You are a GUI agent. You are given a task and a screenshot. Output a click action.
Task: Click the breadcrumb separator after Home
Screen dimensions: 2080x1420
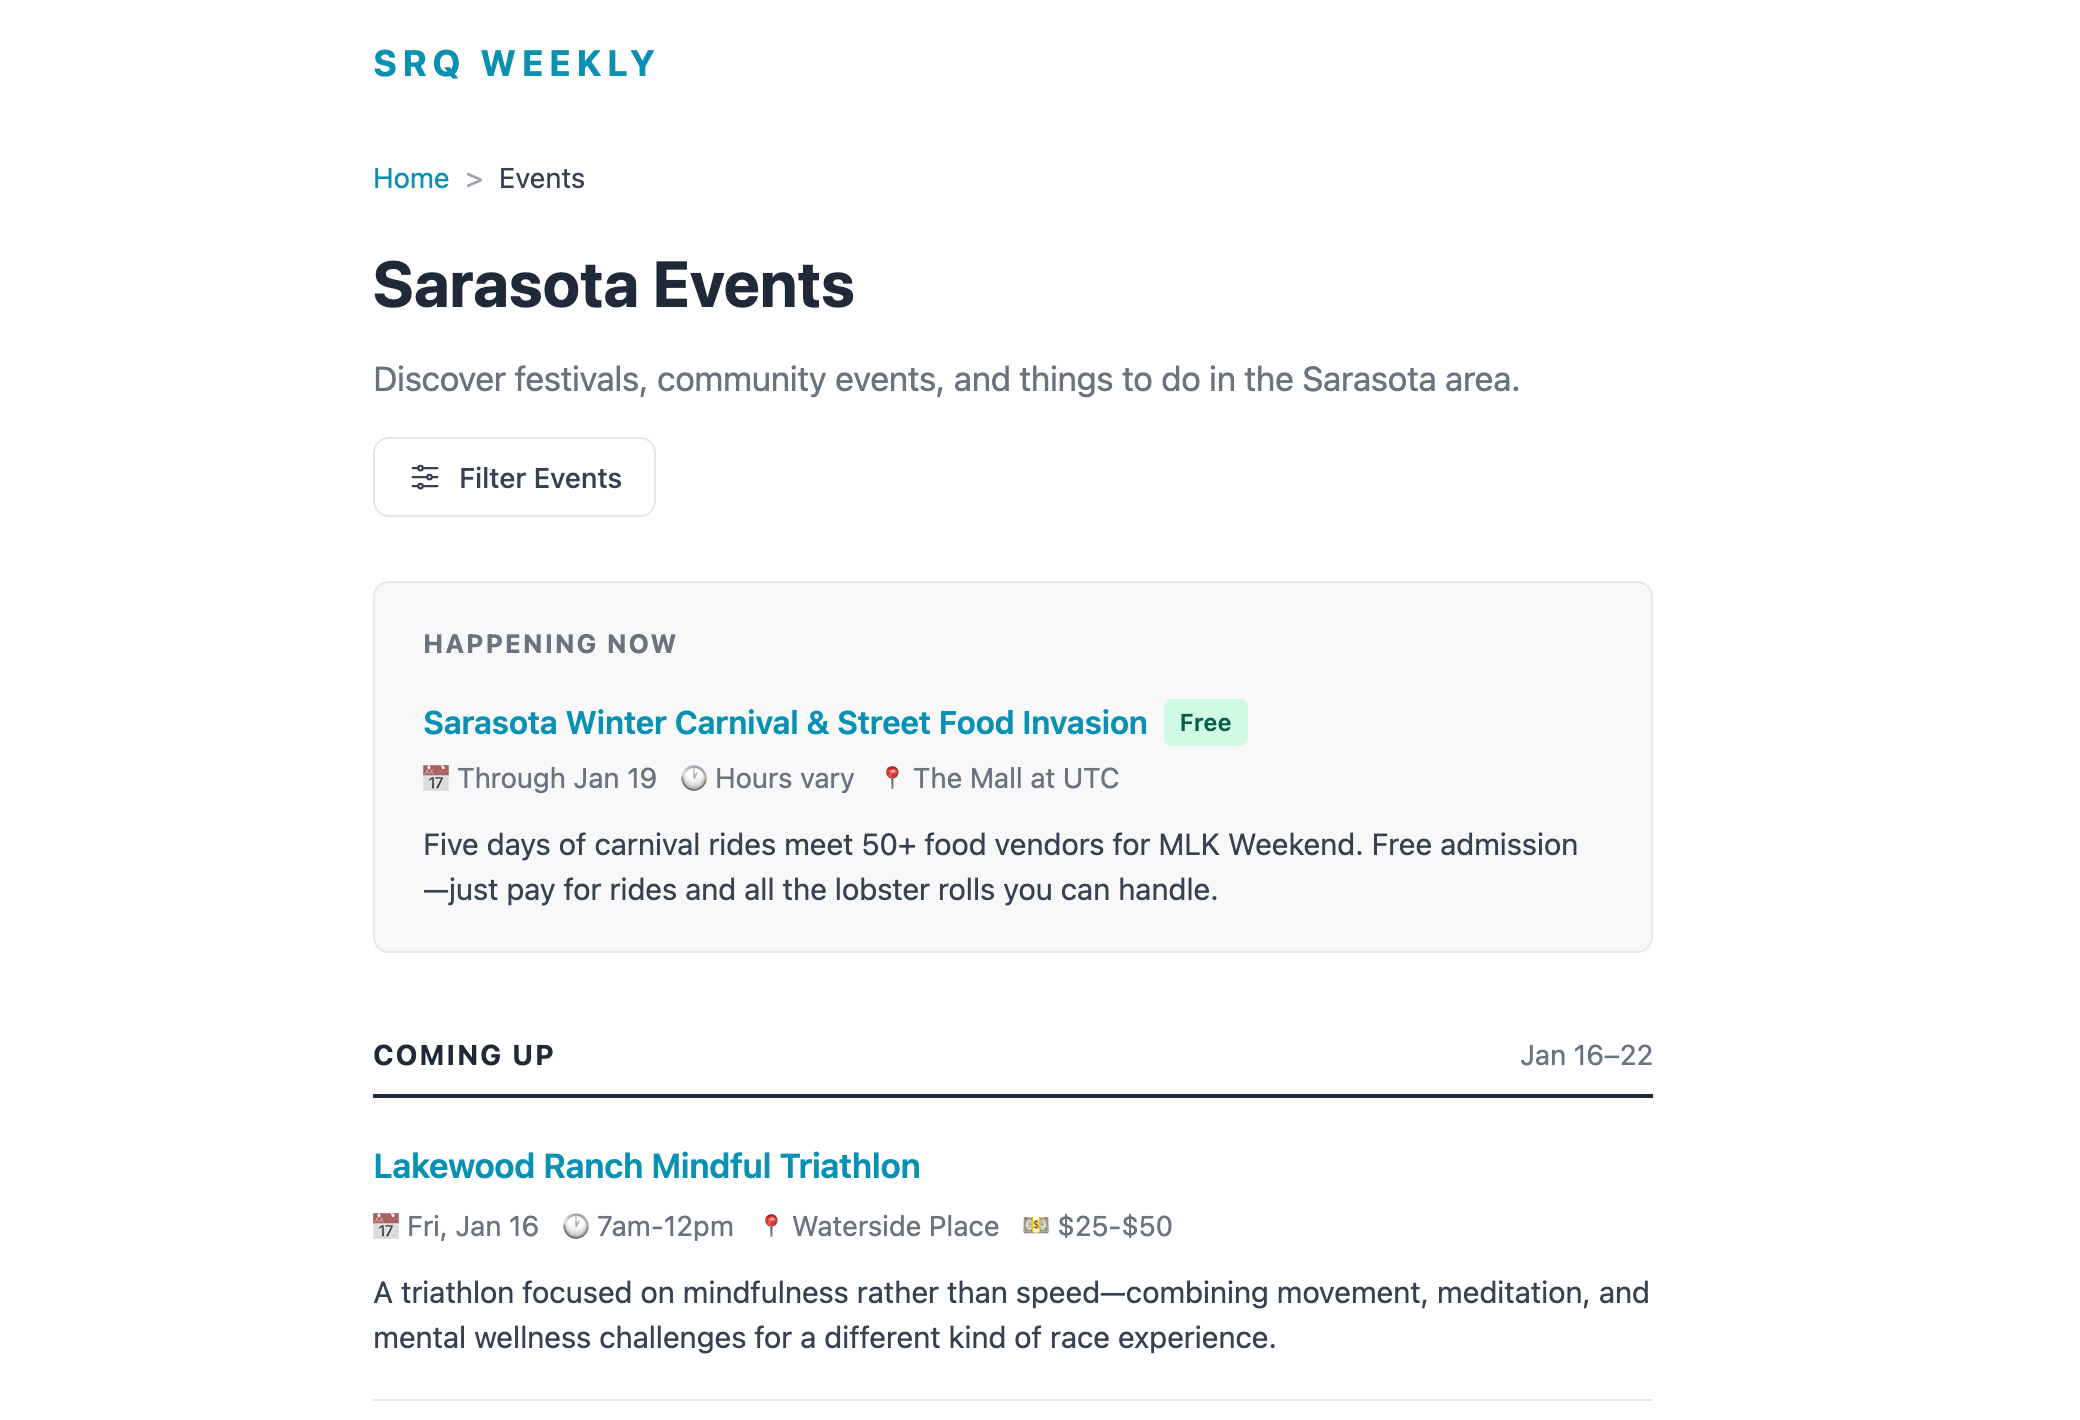pyautogui.click(x=473, y=178)
